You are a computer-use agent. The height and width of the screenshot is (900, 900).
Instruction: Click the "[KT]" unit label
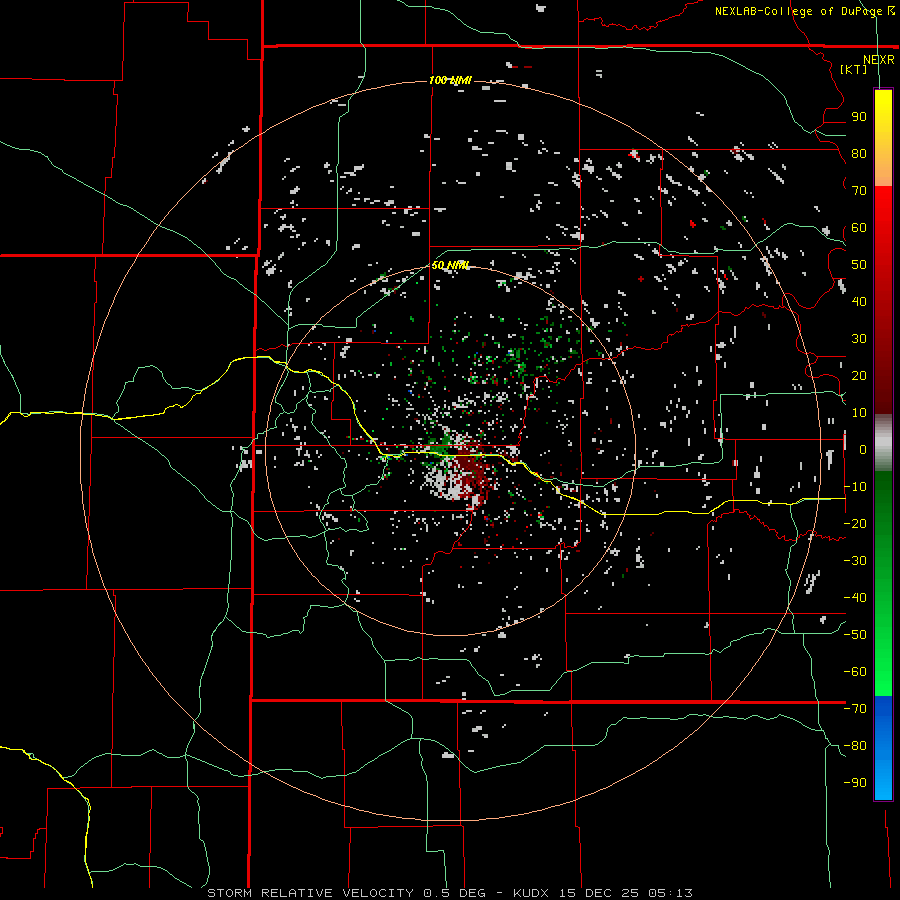click(854, 69)
